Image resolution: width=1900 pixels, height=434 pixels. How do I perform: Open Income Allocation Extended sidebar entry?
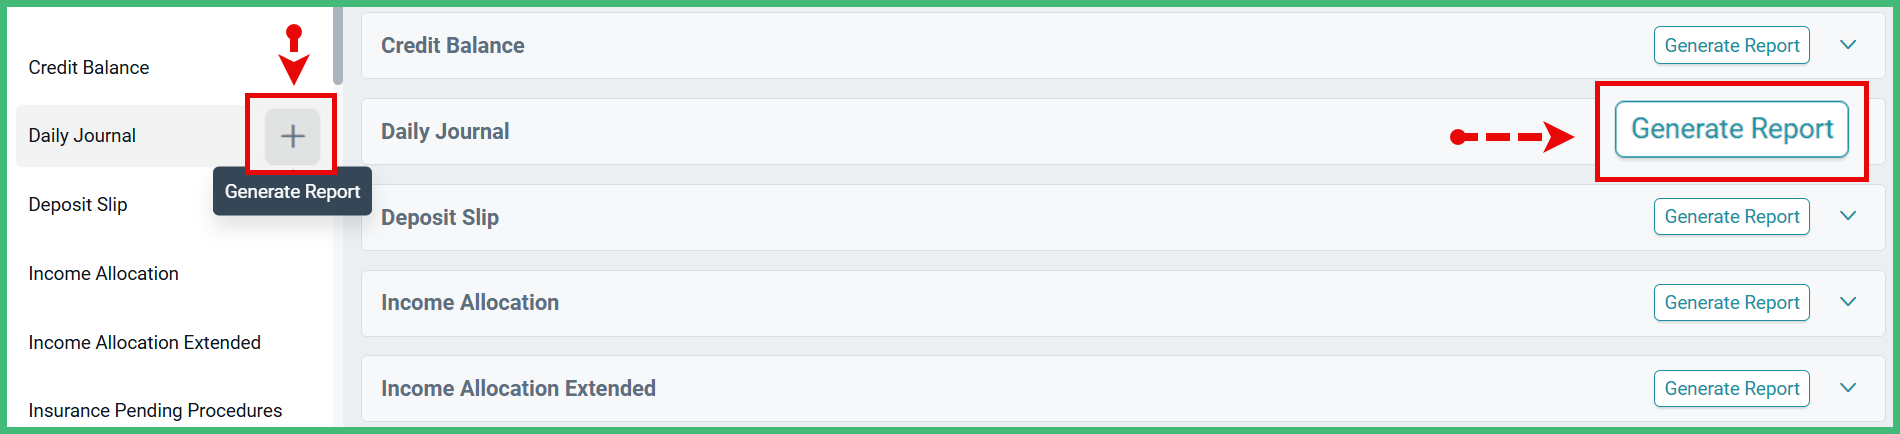pyautogui.click(x=144, y=342)
